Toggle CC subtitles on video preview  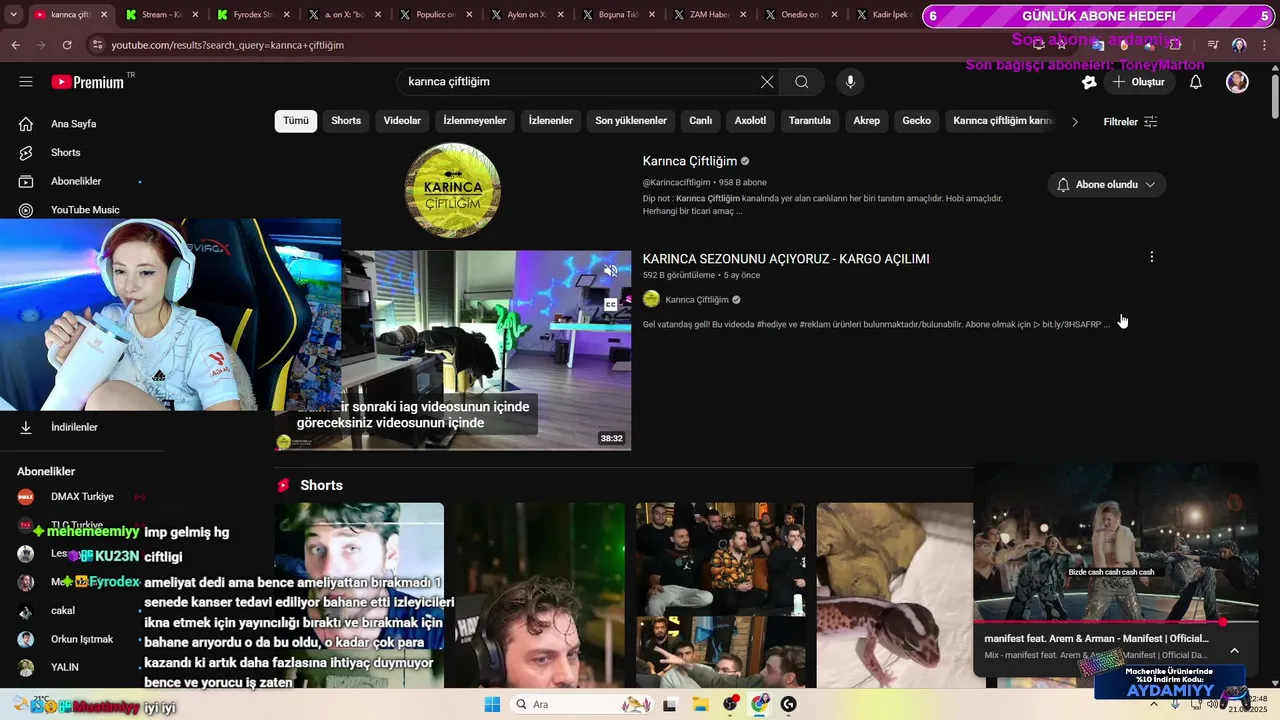click(x=610, y=304)
